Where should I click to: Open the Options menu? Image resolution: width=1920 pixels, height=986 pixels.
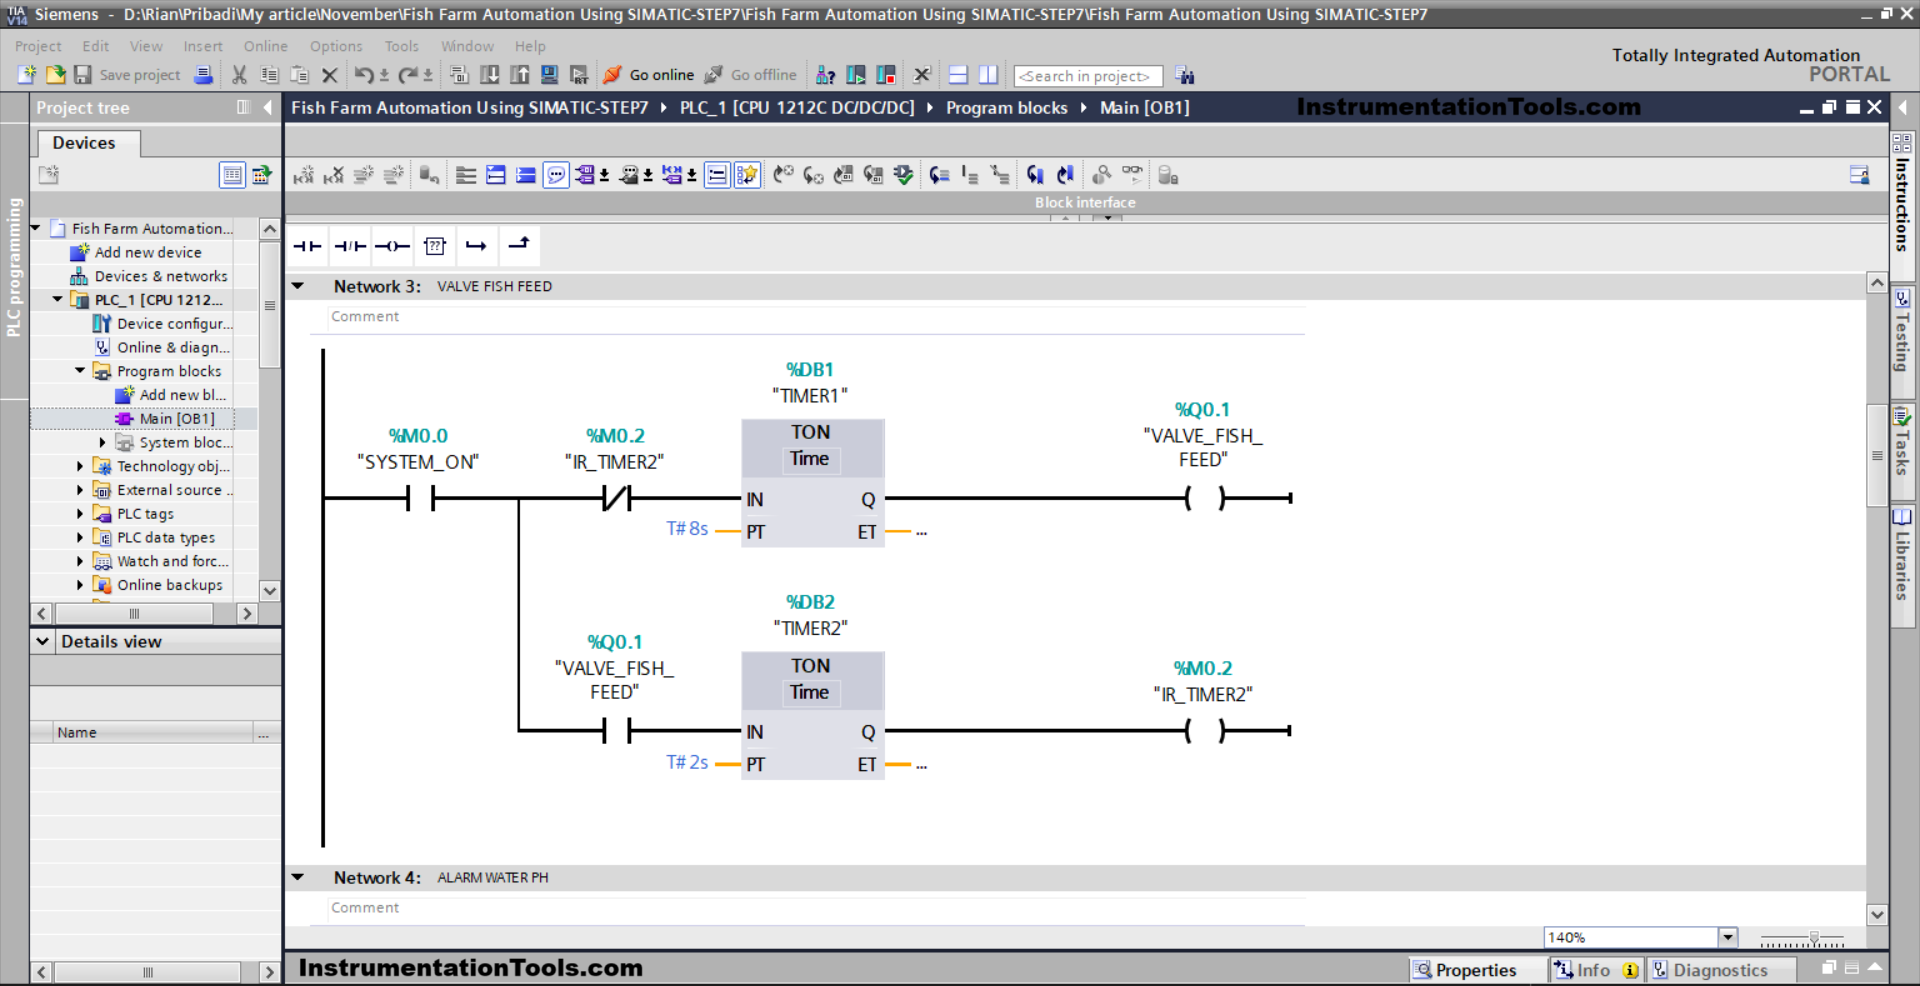pyautogui.click(x=335, y=46)
